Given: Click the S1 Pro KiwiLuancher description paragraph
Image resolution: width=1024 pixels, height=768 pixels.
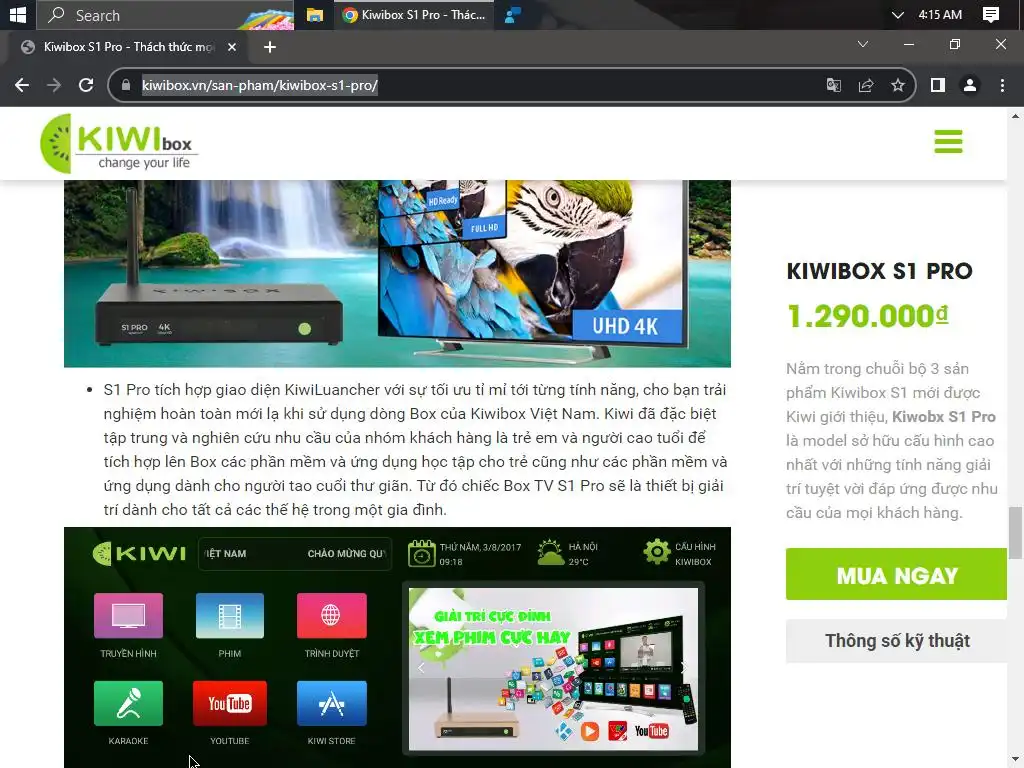Looking at the screenshot, I should [415, 449].
